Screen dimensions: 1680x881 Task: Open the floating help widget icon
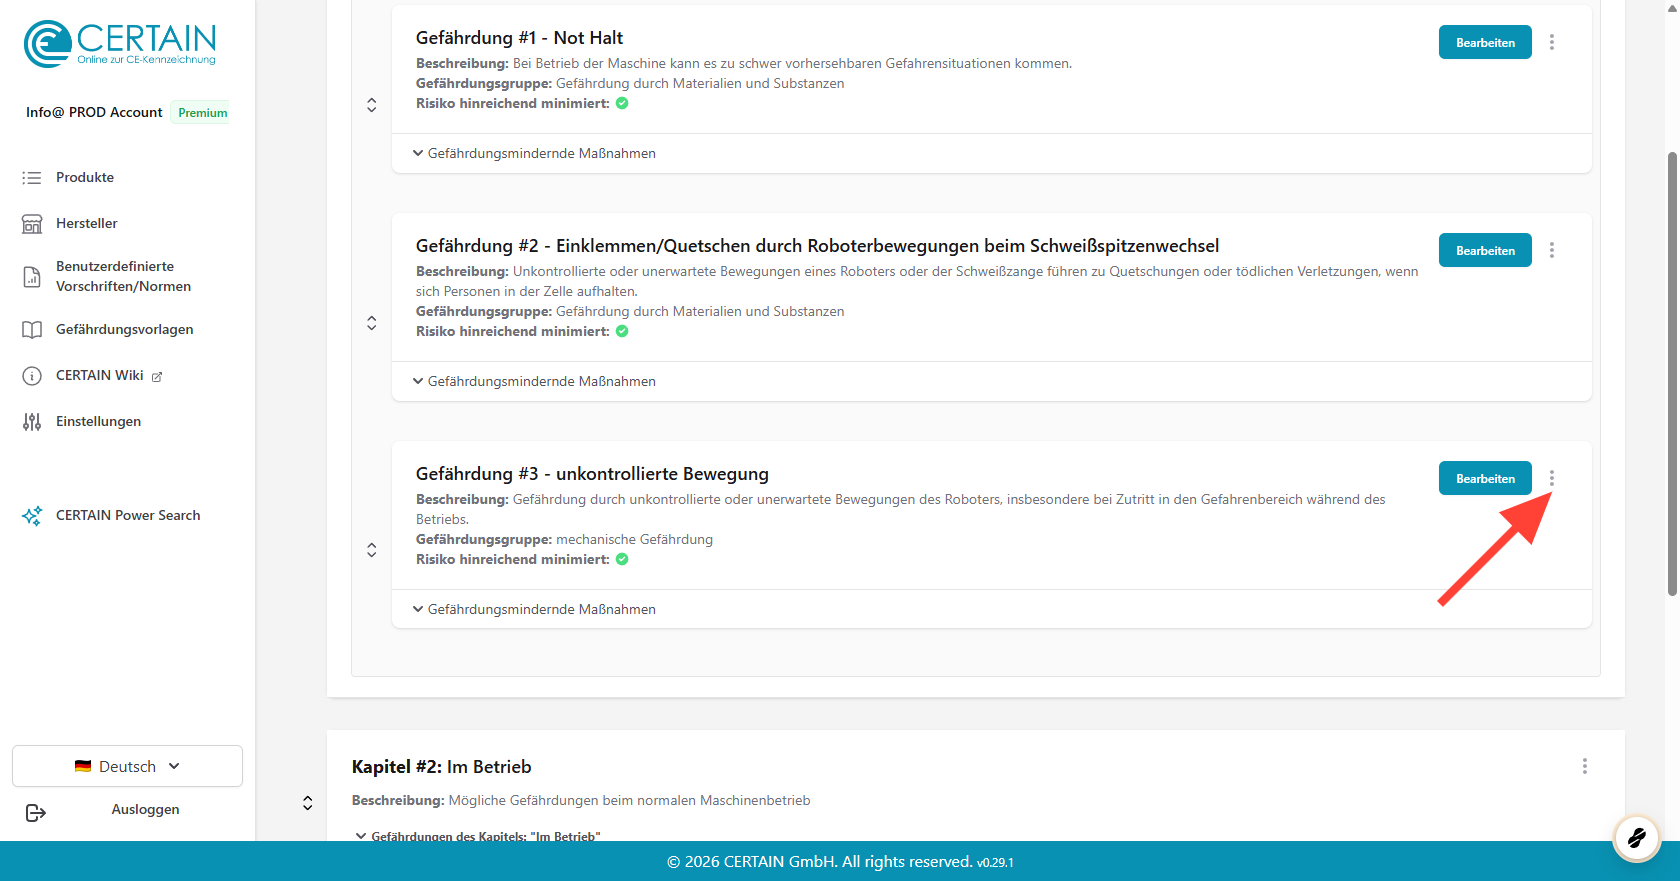click(x=1636, y=837)
